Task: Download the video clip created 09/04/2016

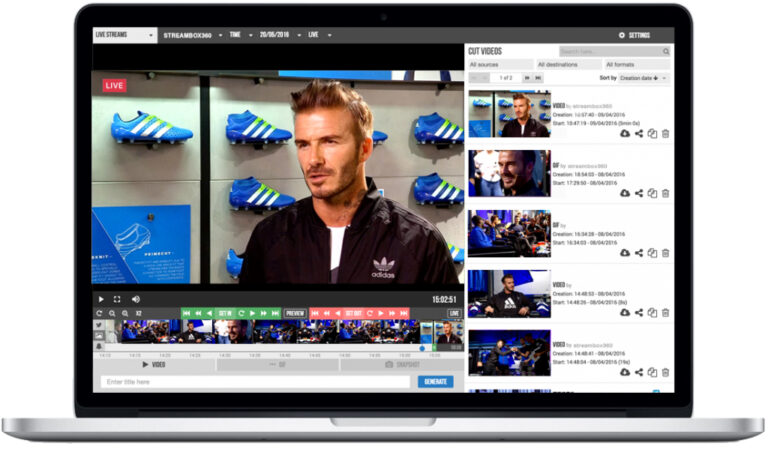Action: [x=625, y=134]
